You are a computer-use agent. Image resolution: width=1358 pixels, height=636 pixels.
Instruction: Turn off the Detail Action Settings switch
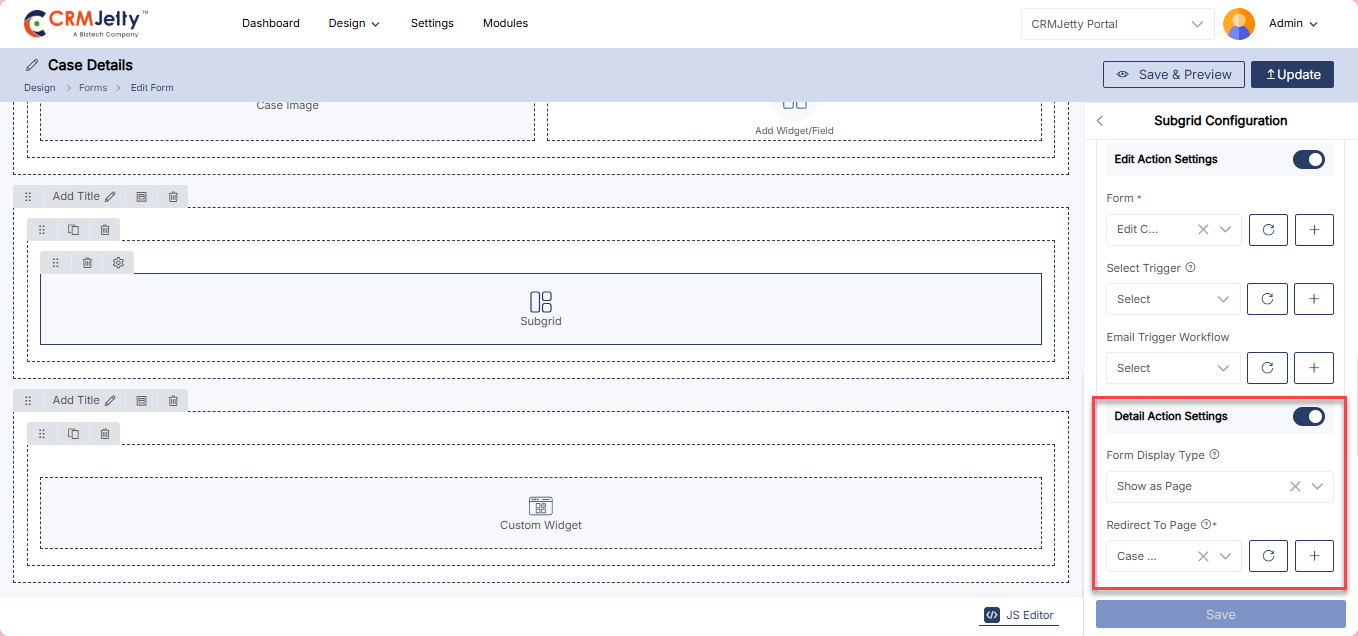tap(1308, 416)
